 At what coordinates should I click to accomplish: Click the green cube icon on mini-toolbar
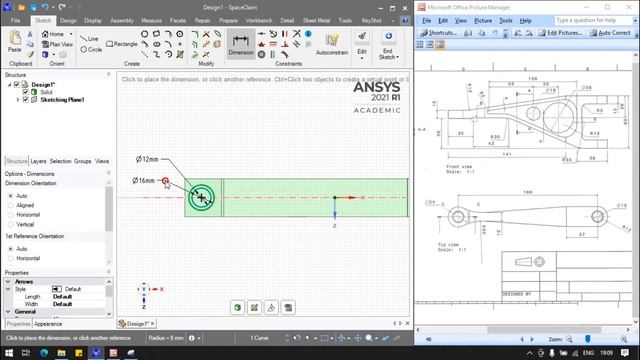pos(238,307)
